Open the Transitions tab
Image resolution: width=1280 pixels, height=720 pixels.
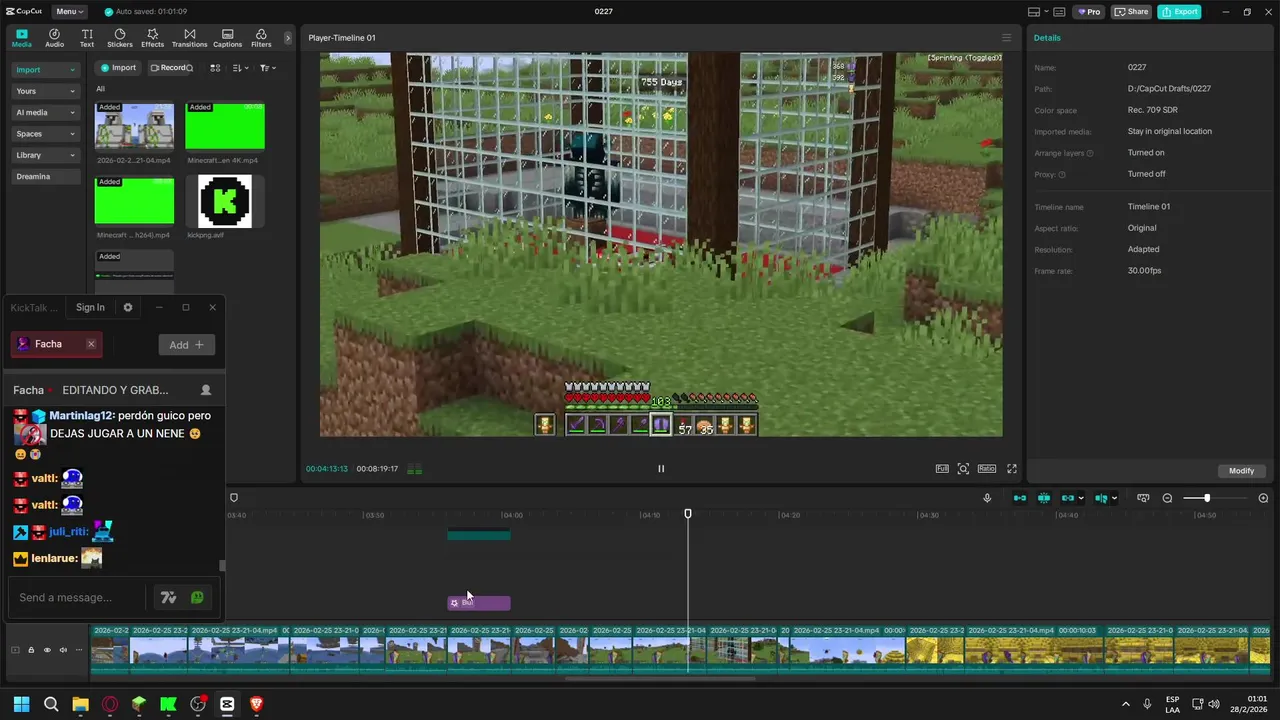click(x=189, y=38)
